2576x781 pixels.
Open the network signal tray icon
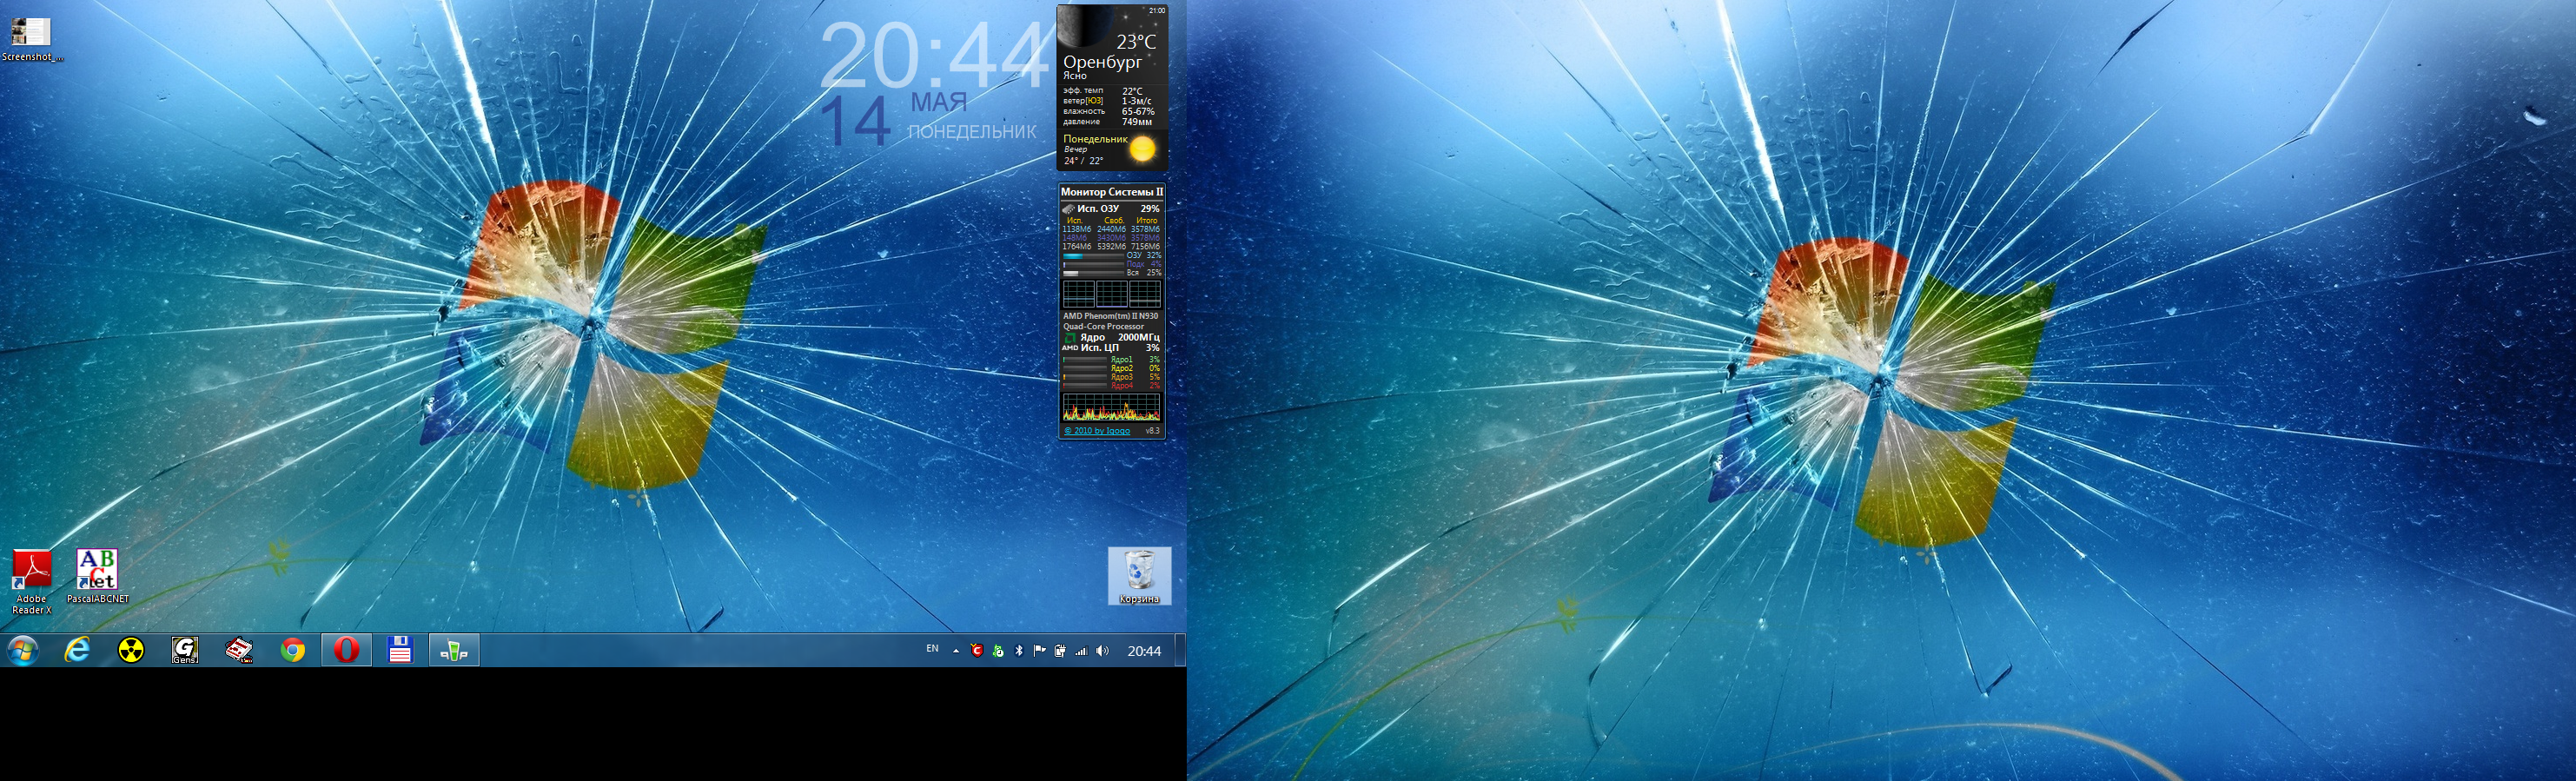[x=1081, y=651]
